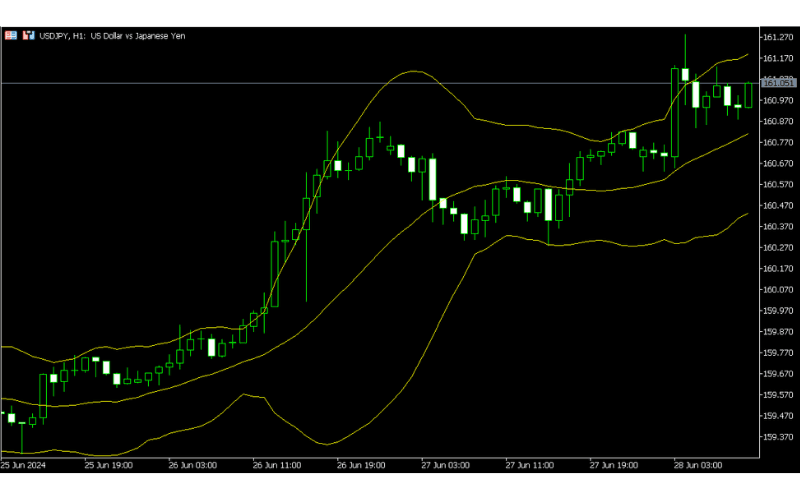Image resolution: width=800 pixels, height=500 pixels.
Task: Select the upper Bollinger band at its peak
Action: [413, 71]
